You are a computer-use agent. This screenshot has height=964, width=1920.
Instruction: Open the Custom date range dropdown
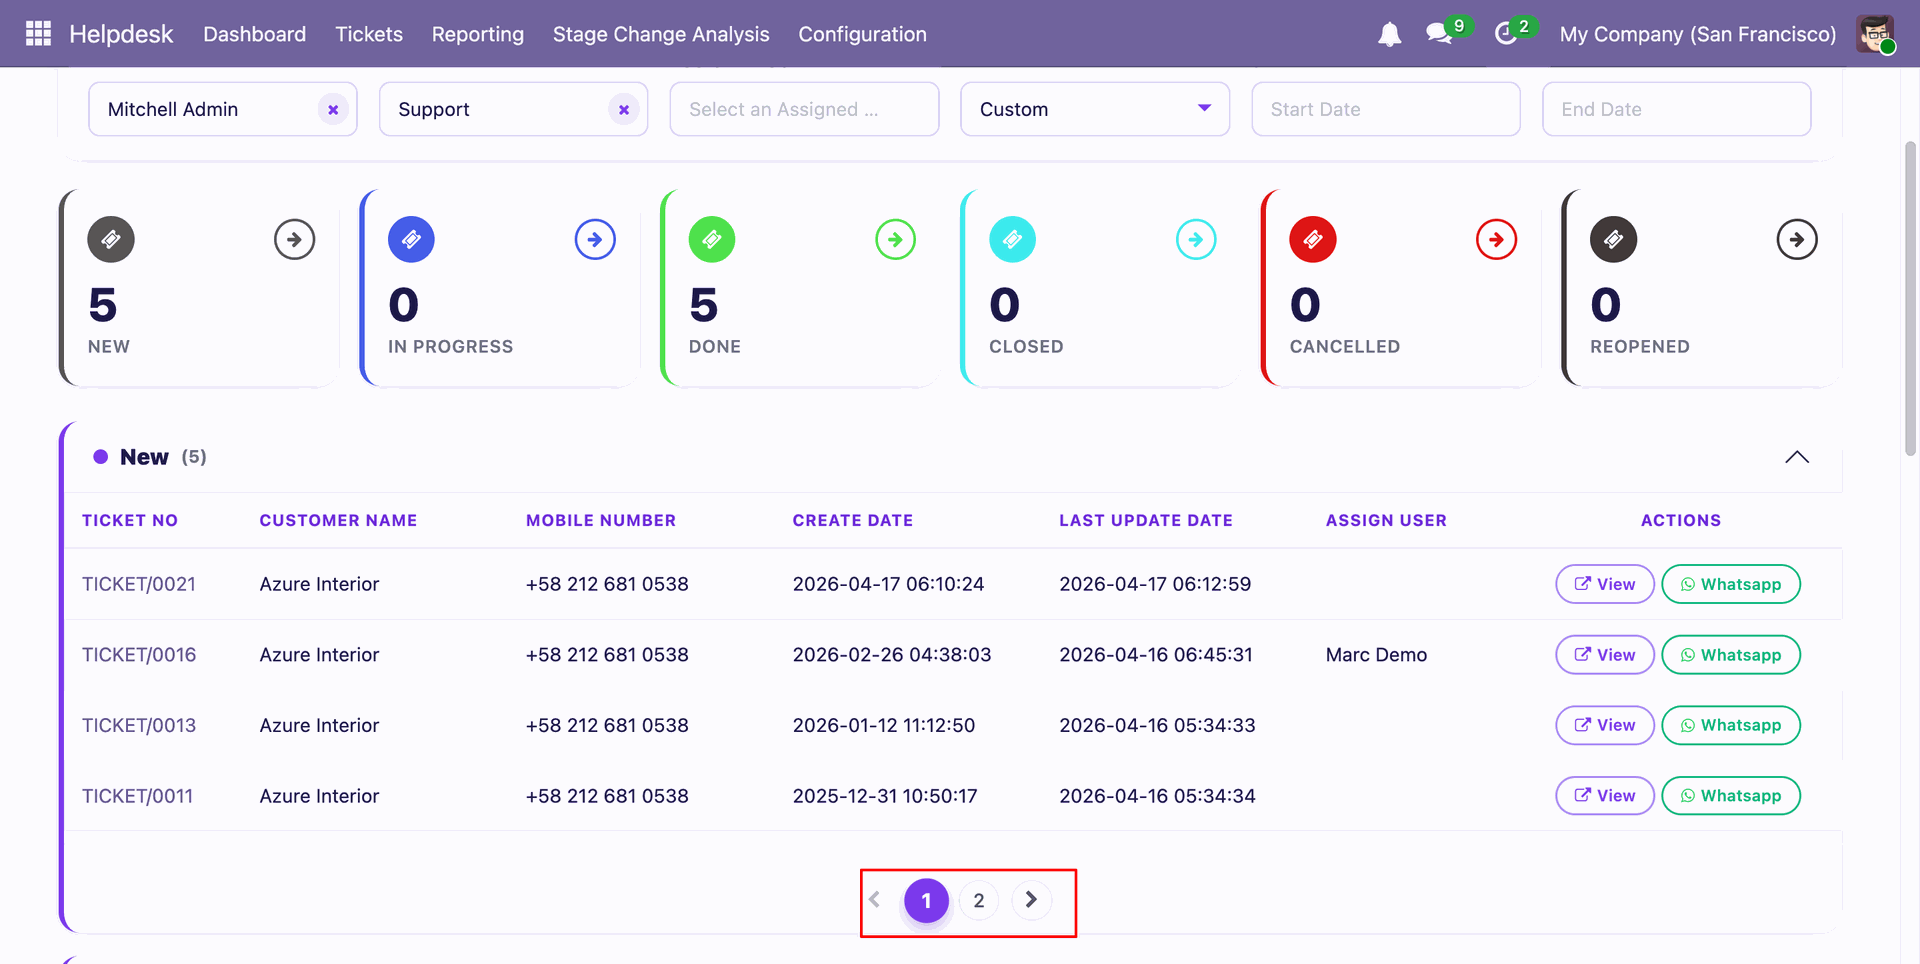(1095, 109)
